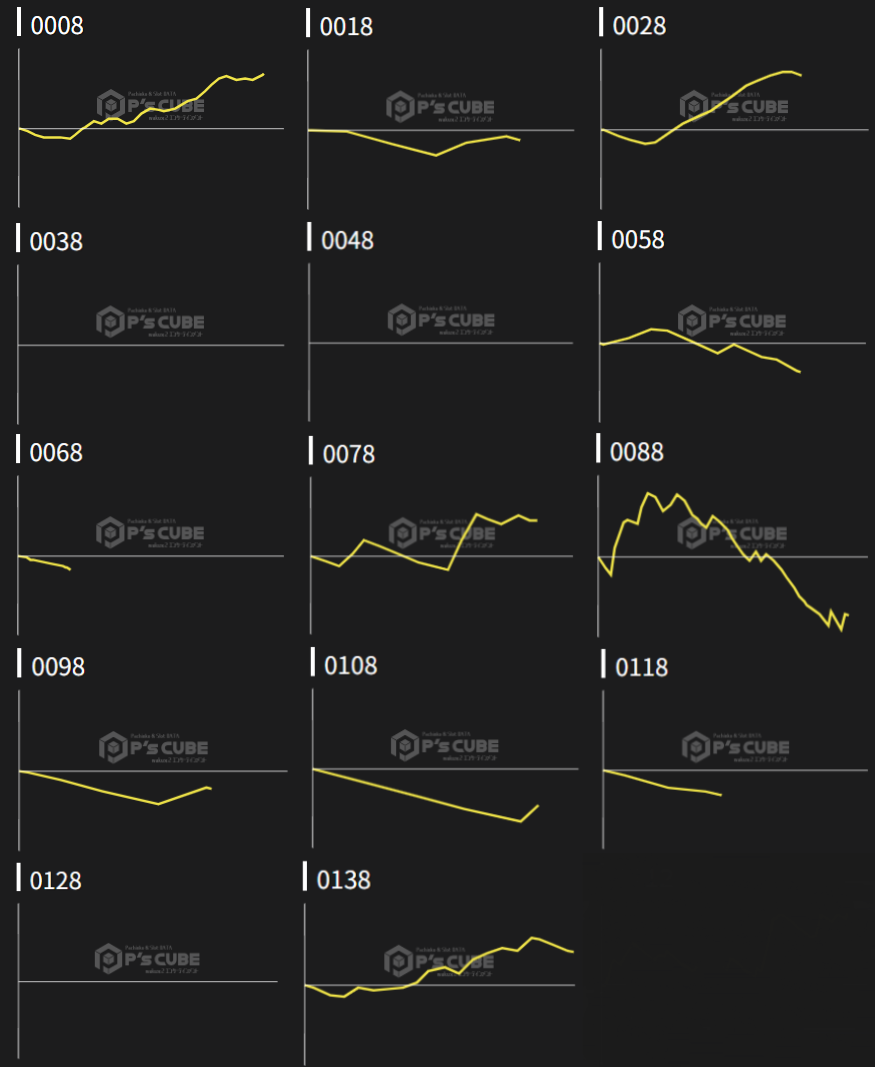This screenshot has width=875, height=1067.
Task: Click the machine number label 0088
Action: [x=636, y=452]
